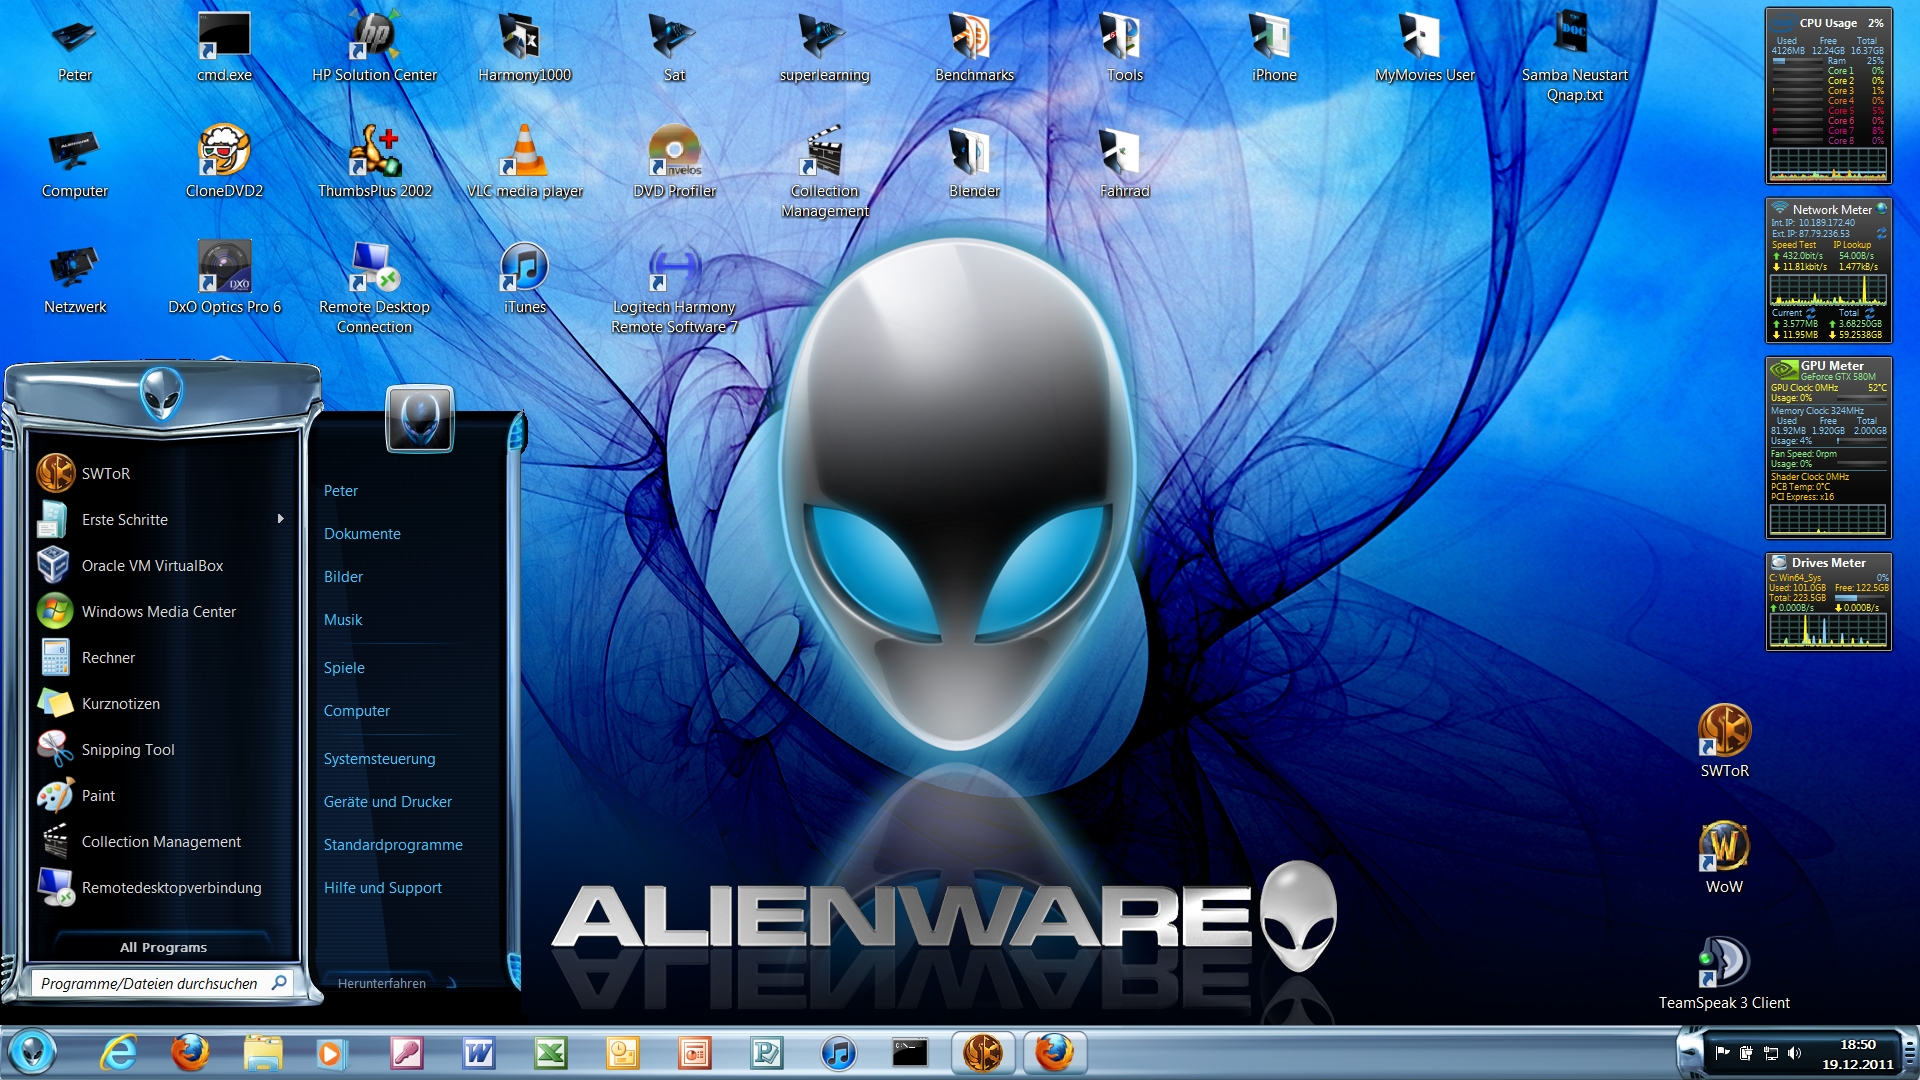Viewport: 1920px width, 1080px height.
Task: Open Rechner from the Start menu
Action: point(165,657)
